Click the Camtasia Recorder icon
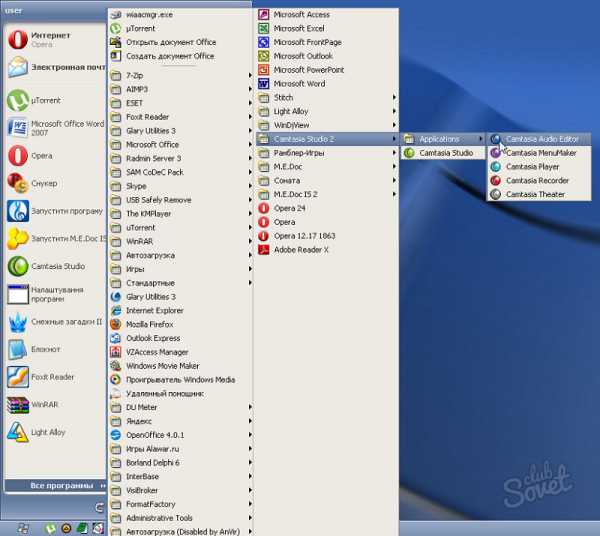This screenshot has height=536, width=600. [496, 180]
